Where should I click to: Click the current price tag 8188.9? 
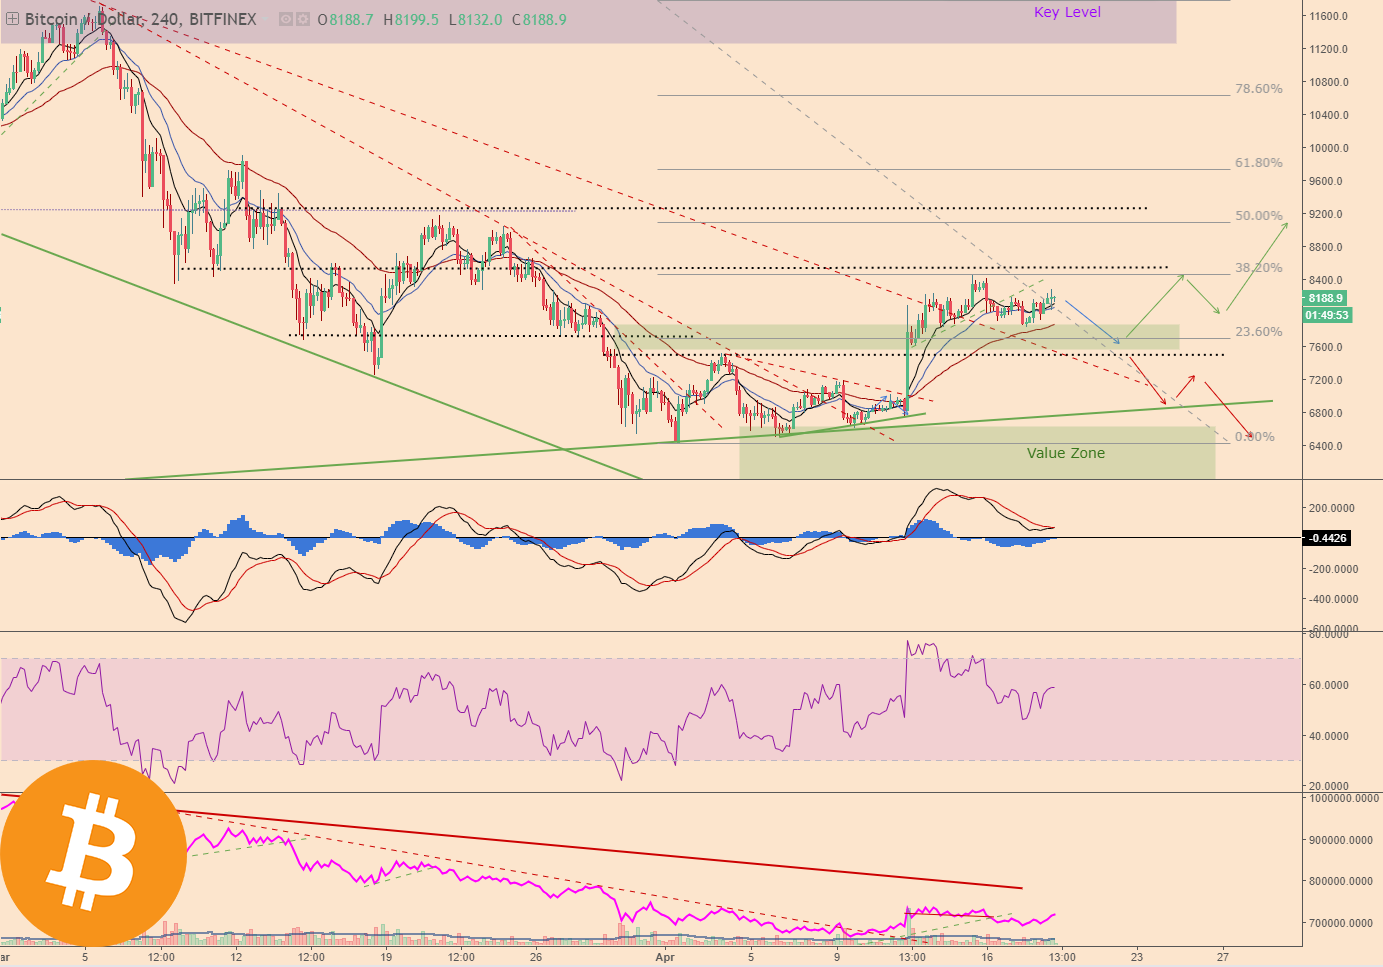point(1325,298)
